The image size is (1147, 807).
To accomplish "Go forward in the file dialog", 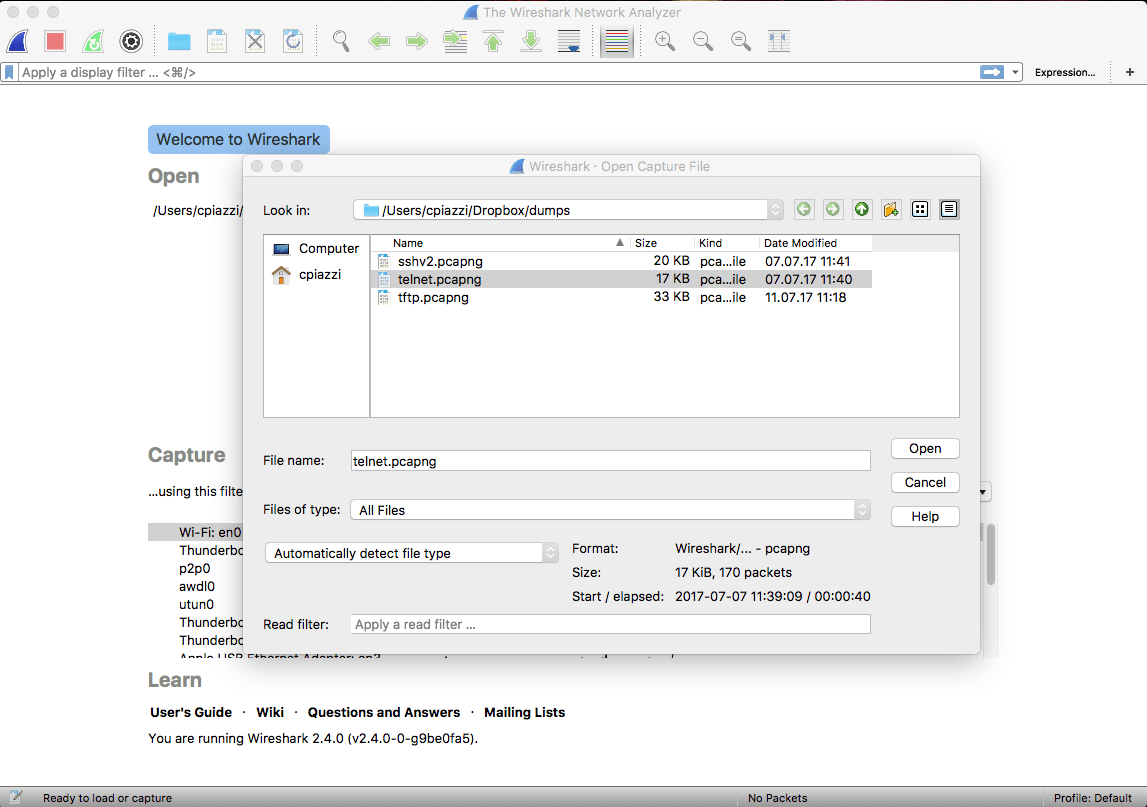I will point(832,210).
